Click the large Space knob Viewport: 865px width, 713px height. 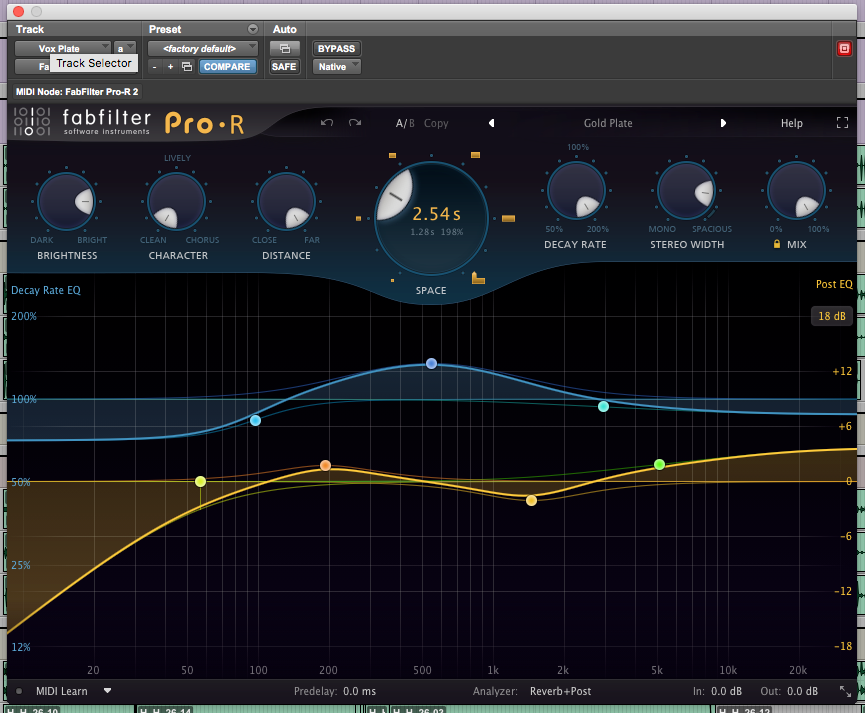pos(431,219)
